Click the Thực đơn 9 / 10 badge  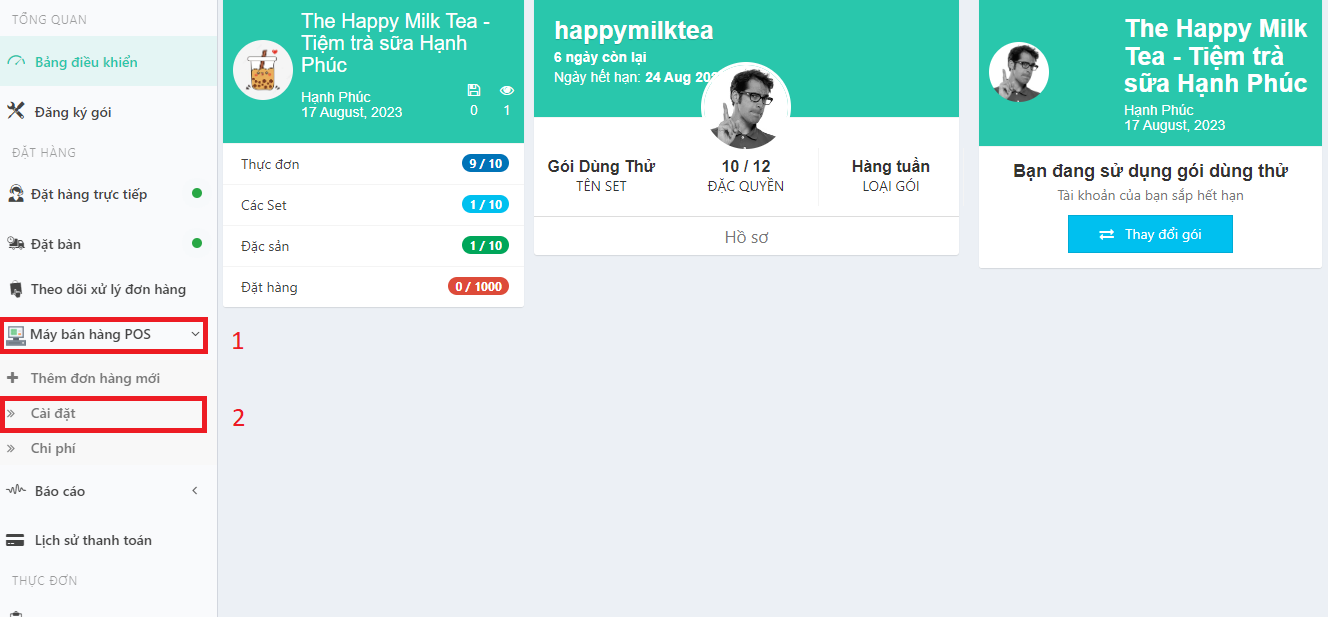pos(485,164)
